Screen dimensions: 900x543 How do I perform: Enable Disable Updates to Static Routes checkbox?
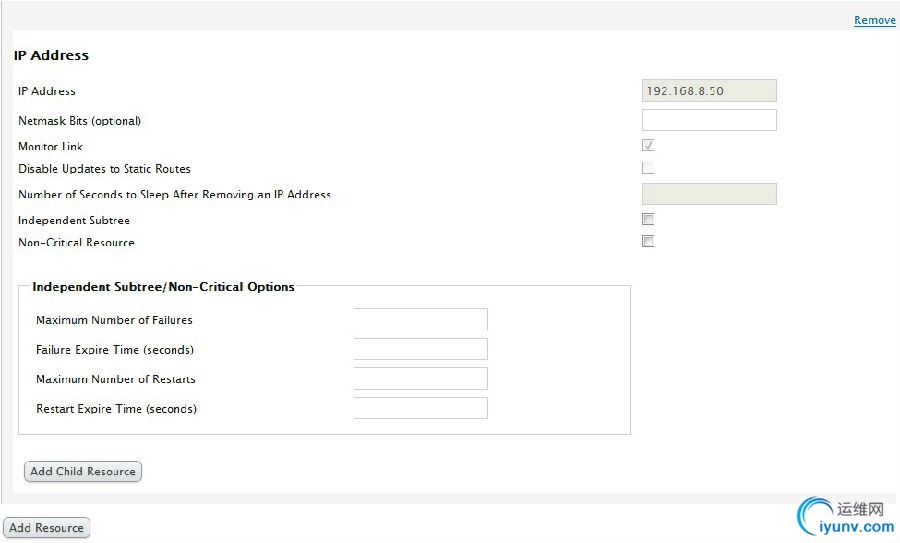[648, 168]
